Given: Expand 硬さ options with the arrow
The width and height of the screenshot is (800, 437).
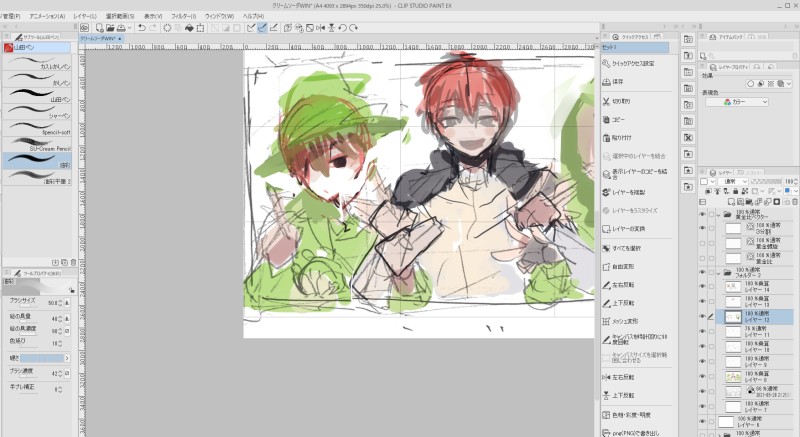Looking at the screenshot, I should tap(67, 358).
